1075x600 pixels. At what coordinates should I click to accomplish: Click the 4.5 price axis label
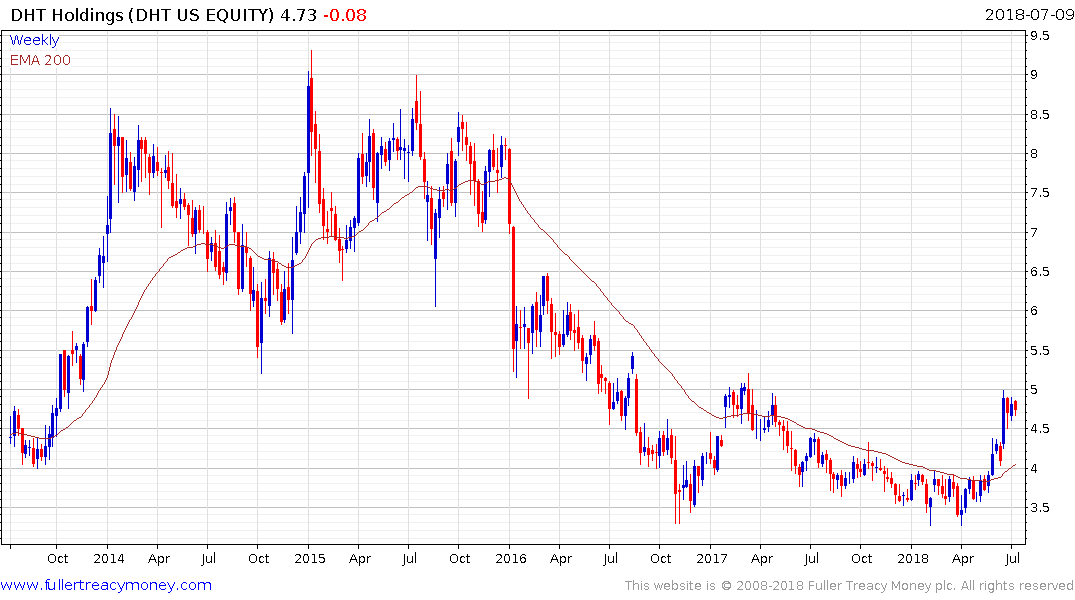(1039, 429)
